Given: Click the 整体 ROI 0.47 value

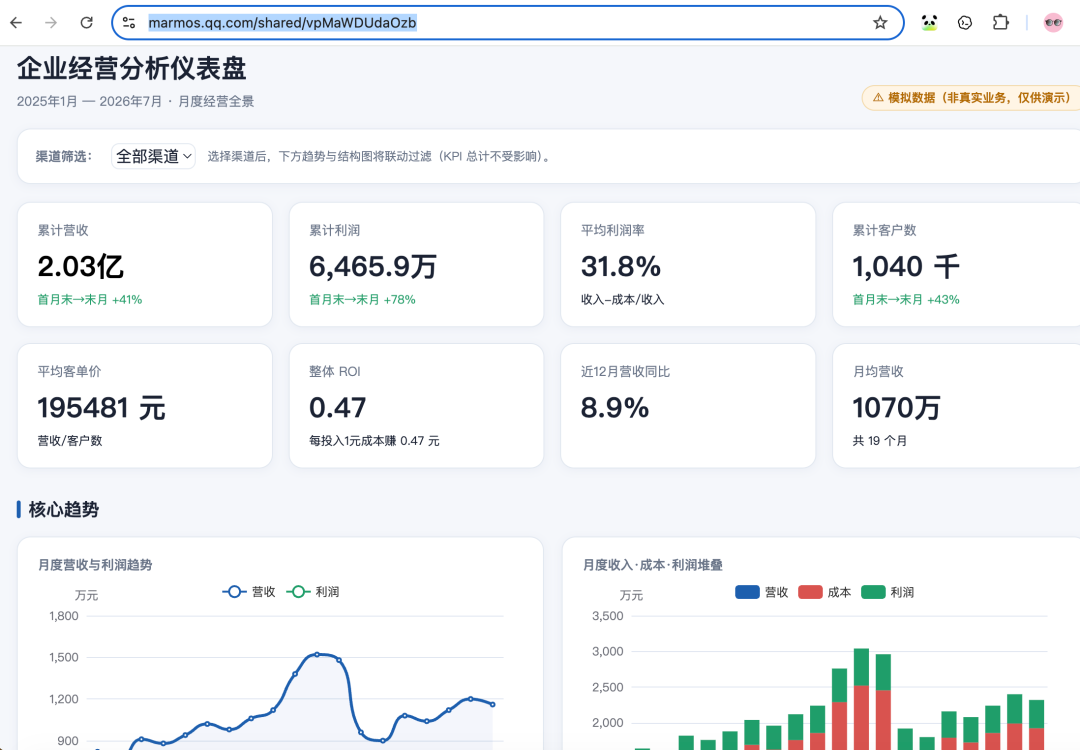Looking at the screenshot, I should (x=338, y=408).
